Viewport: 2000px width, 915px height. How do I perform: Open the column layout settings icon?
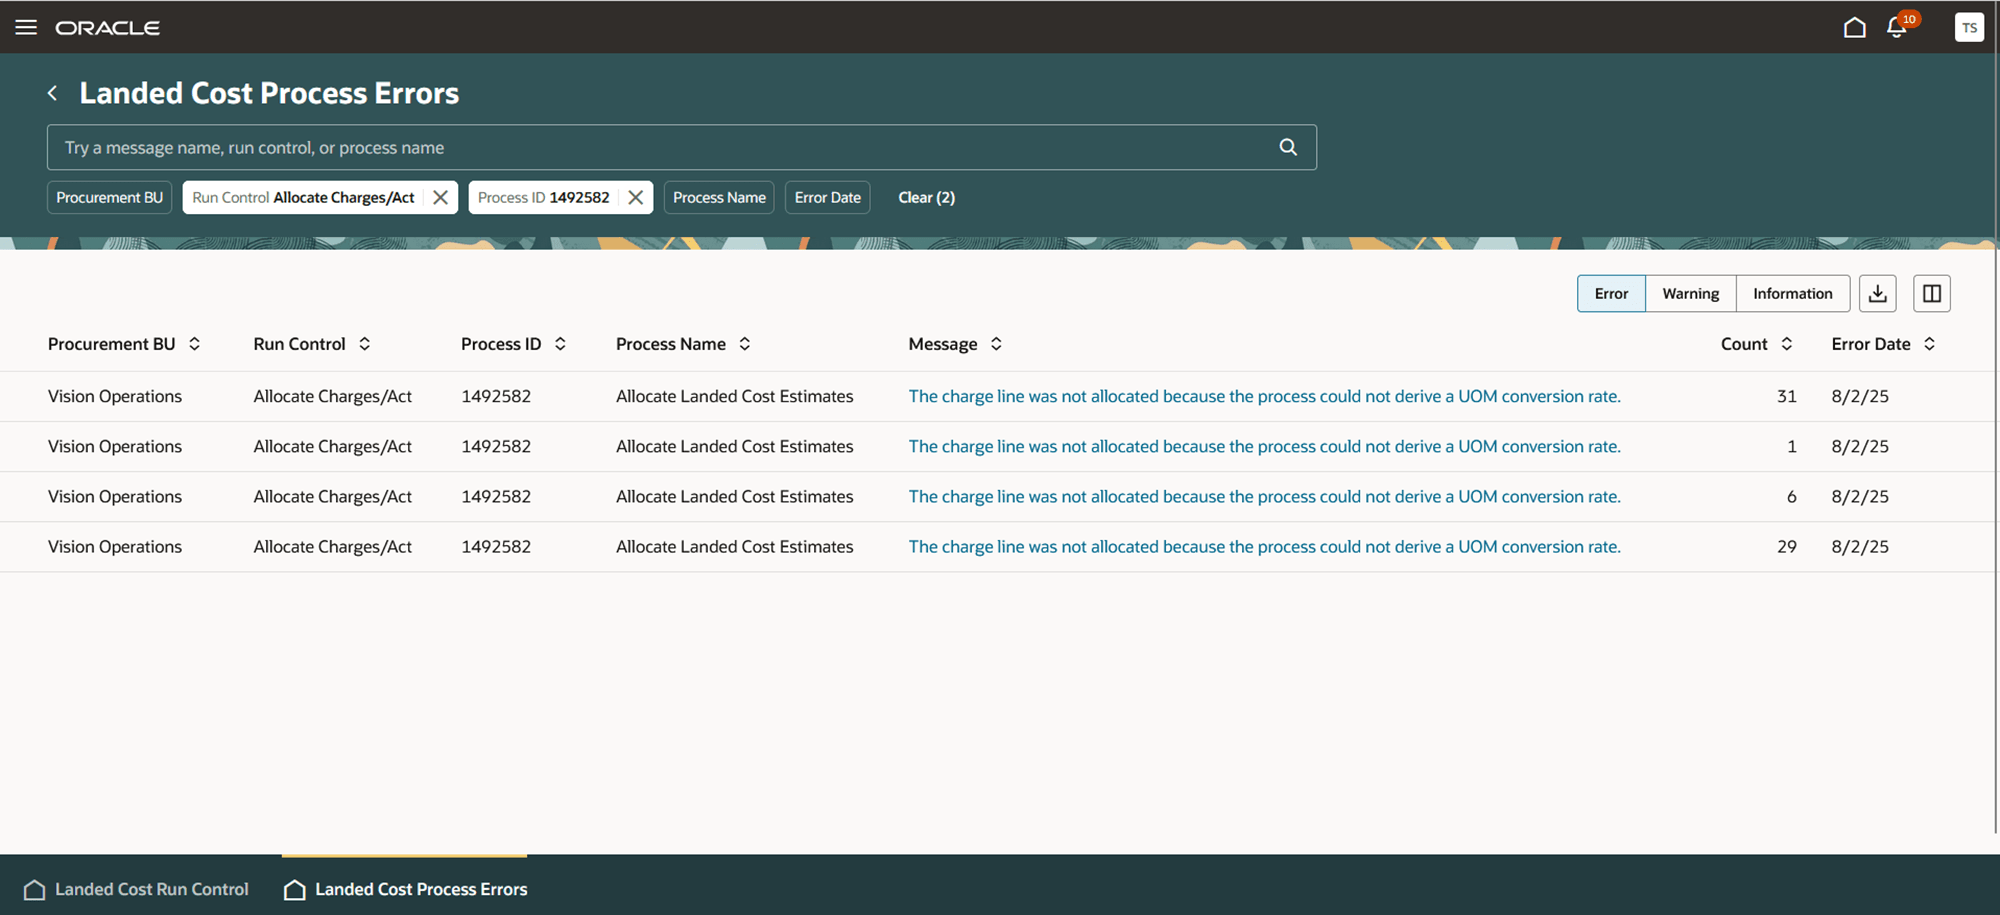coord(1931,293)
